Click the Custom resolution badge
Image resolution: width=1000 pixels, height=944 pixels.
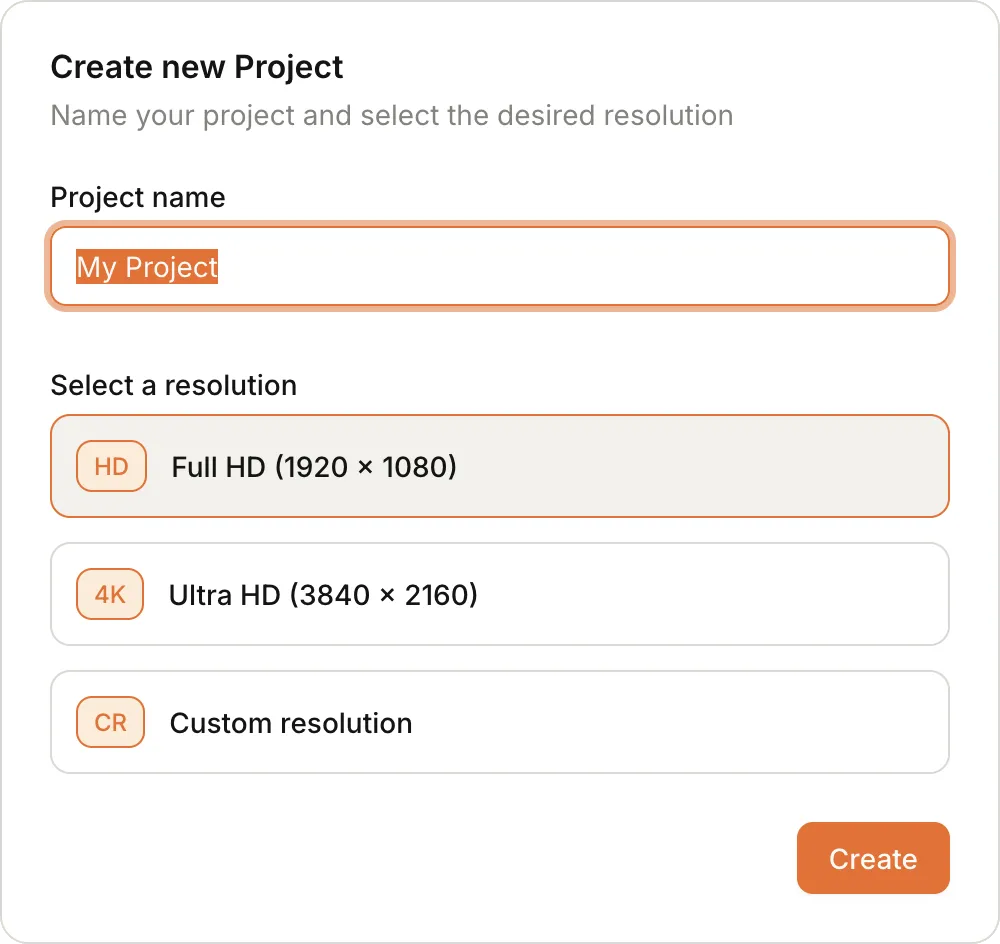[x=110, y=722]
